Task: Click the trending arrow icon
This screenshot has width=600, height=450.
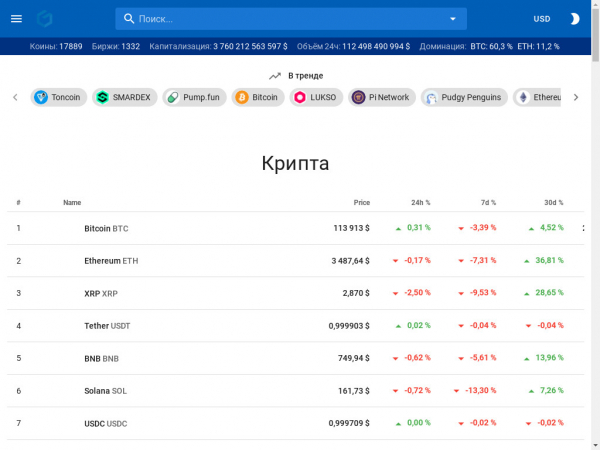Action: pyautogui.click(x=274, y=76)
